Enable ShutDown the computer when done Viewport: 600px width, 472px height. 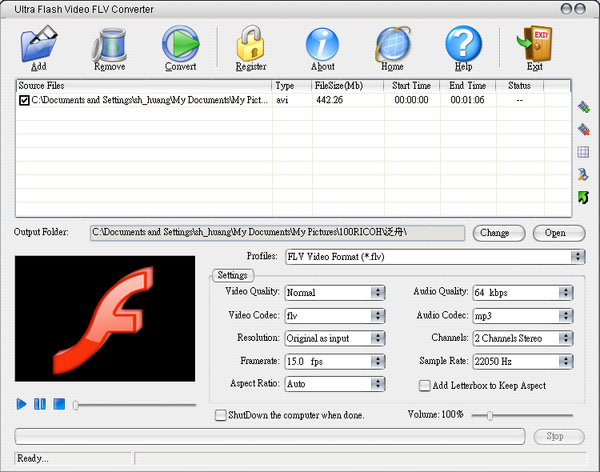click(220, 415)
